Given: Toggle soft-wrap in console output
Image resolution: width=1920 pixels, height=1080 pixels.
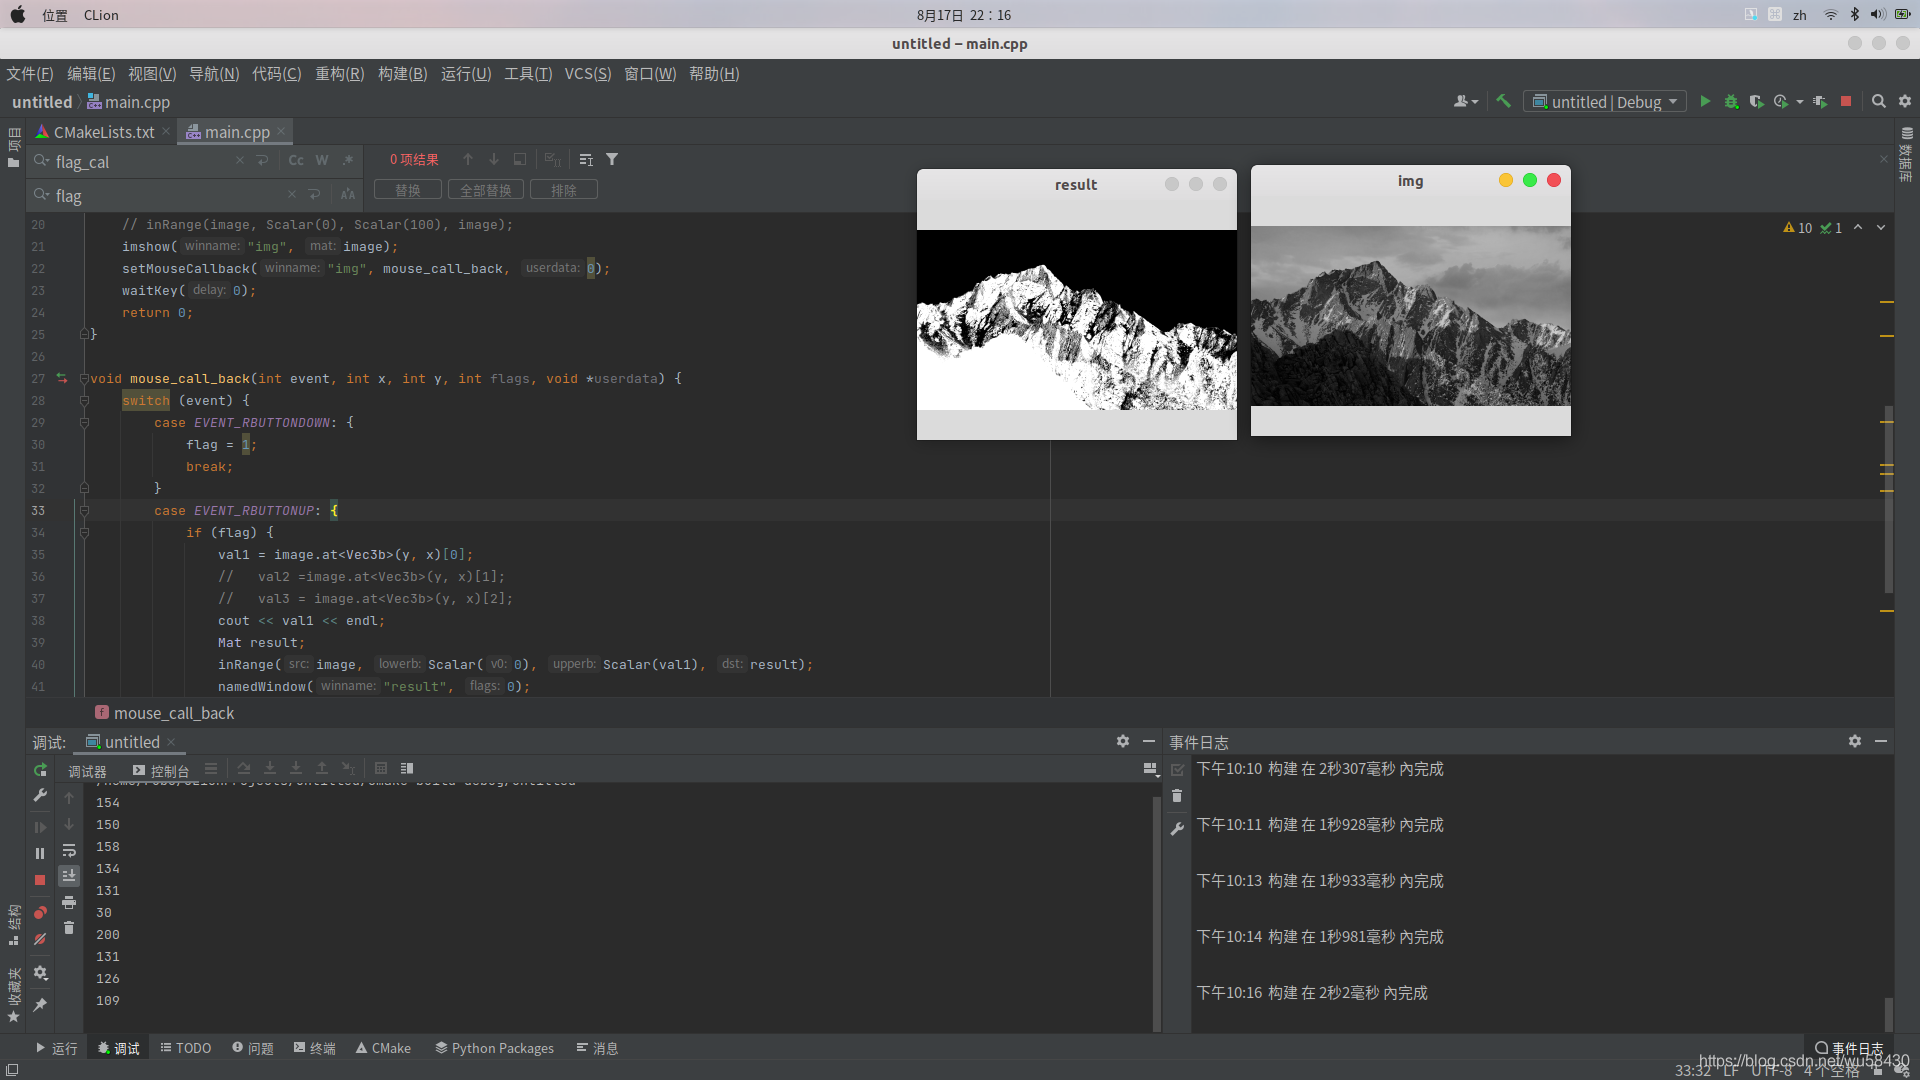Looking at the screenshot, I should point(68,851).
